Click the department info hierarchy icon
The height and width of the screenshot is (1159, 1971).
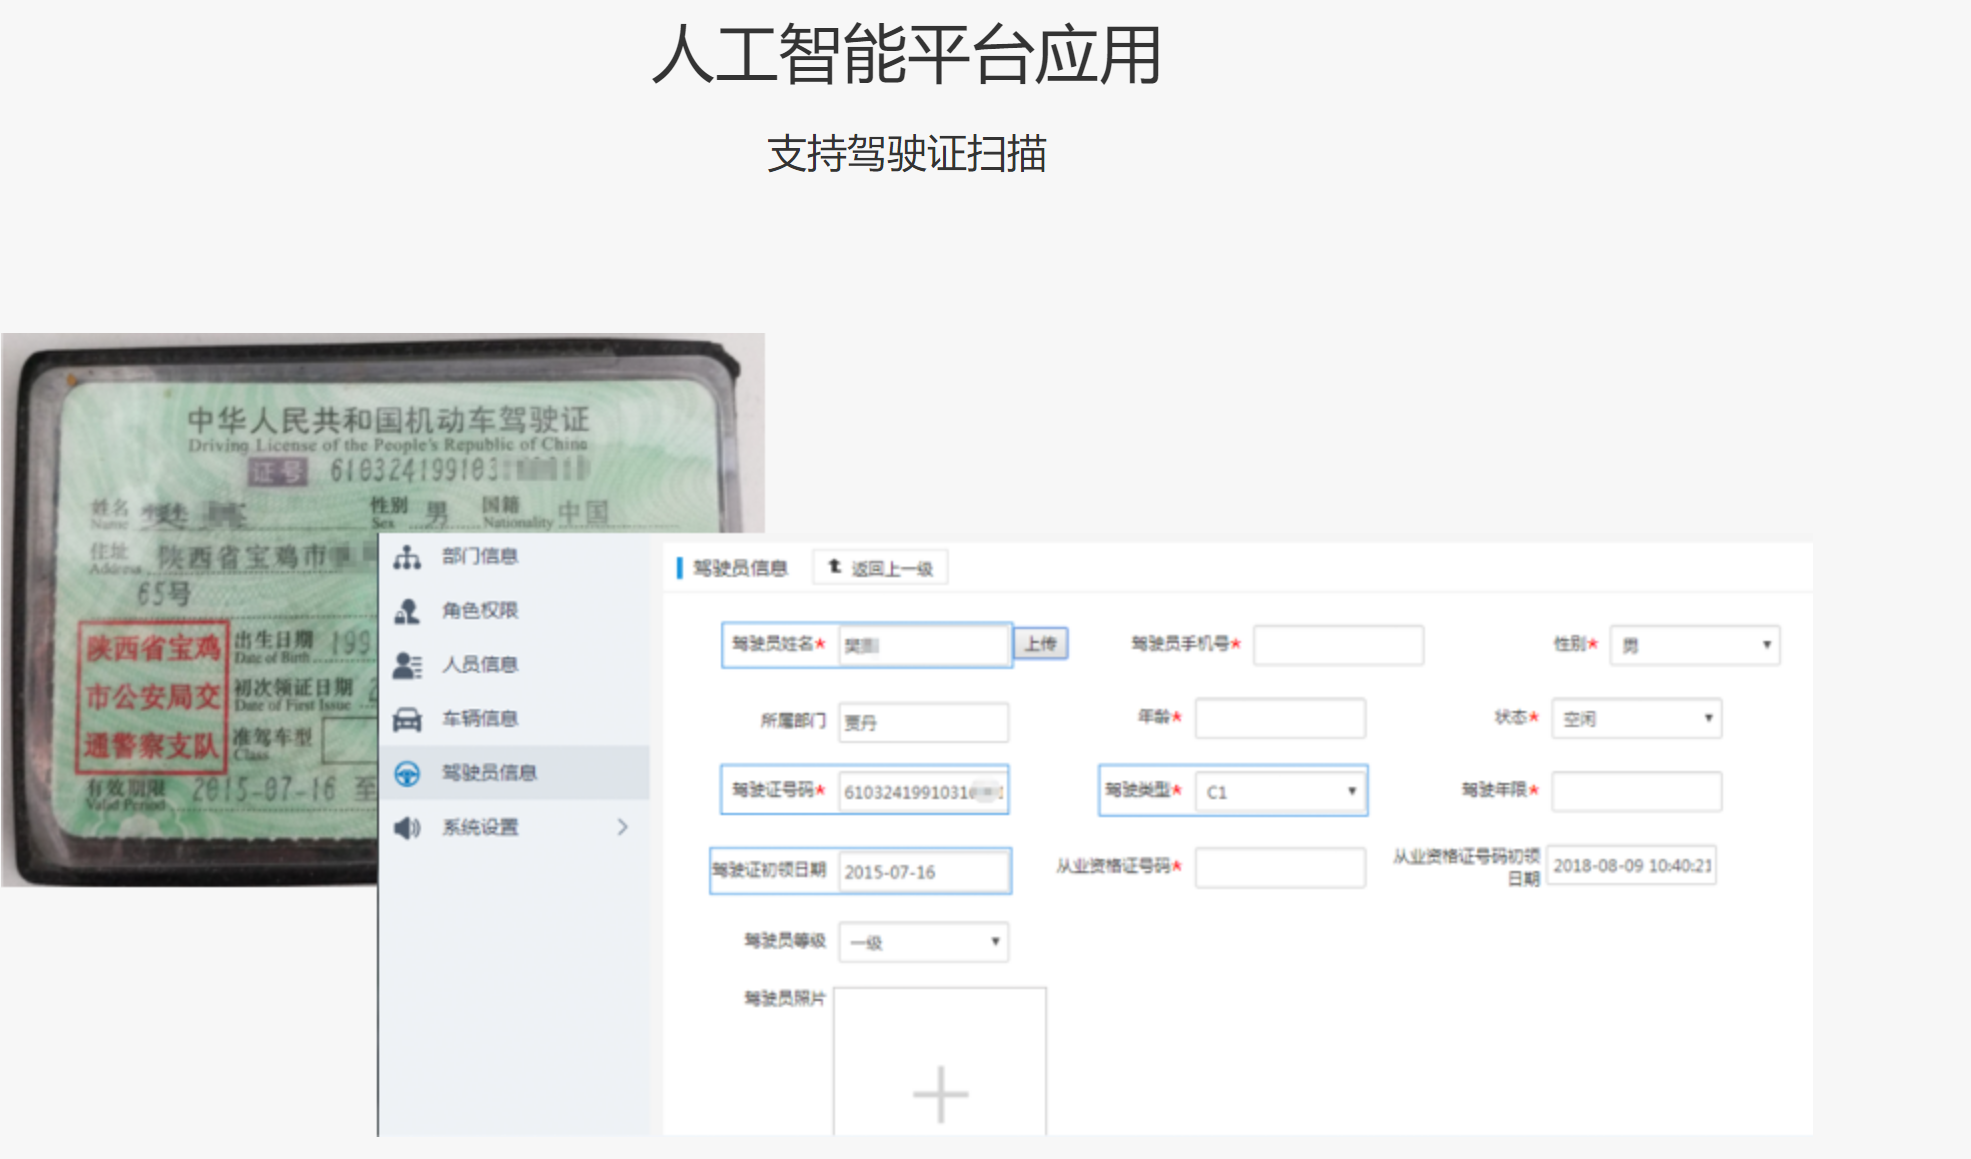point(407,557)
